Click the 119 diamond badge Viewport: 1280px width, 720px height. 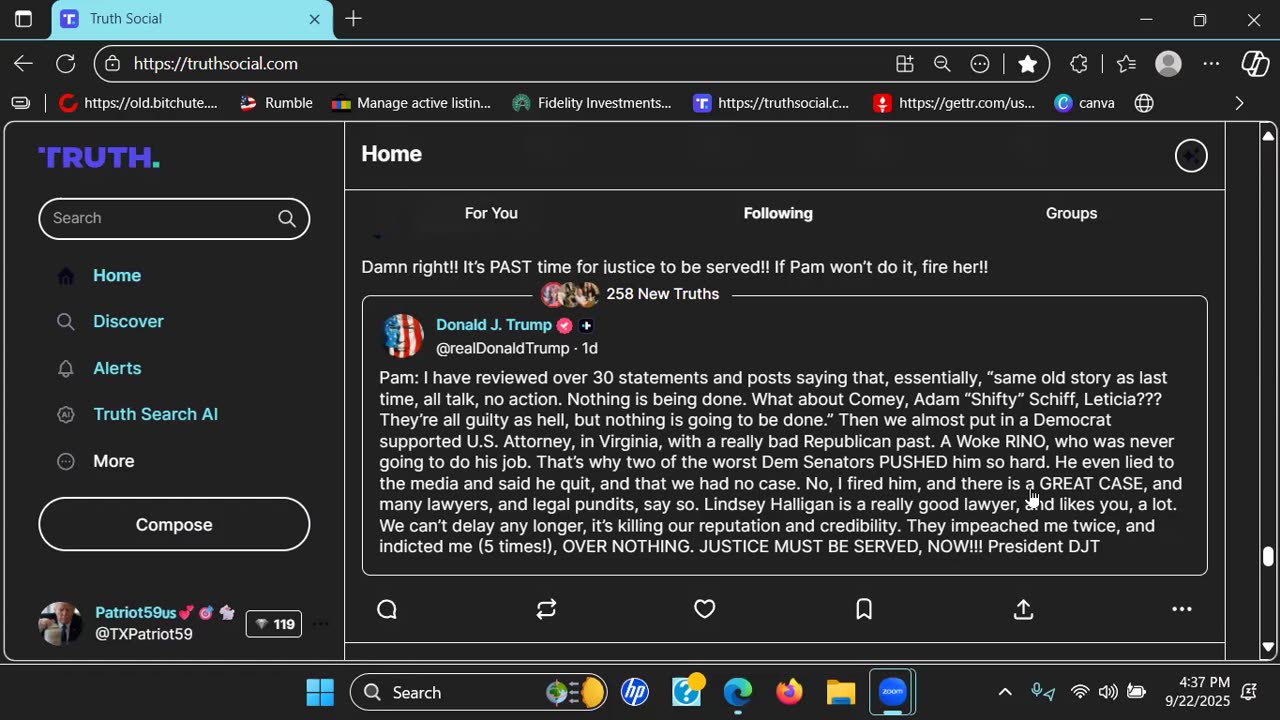[274, 624]
